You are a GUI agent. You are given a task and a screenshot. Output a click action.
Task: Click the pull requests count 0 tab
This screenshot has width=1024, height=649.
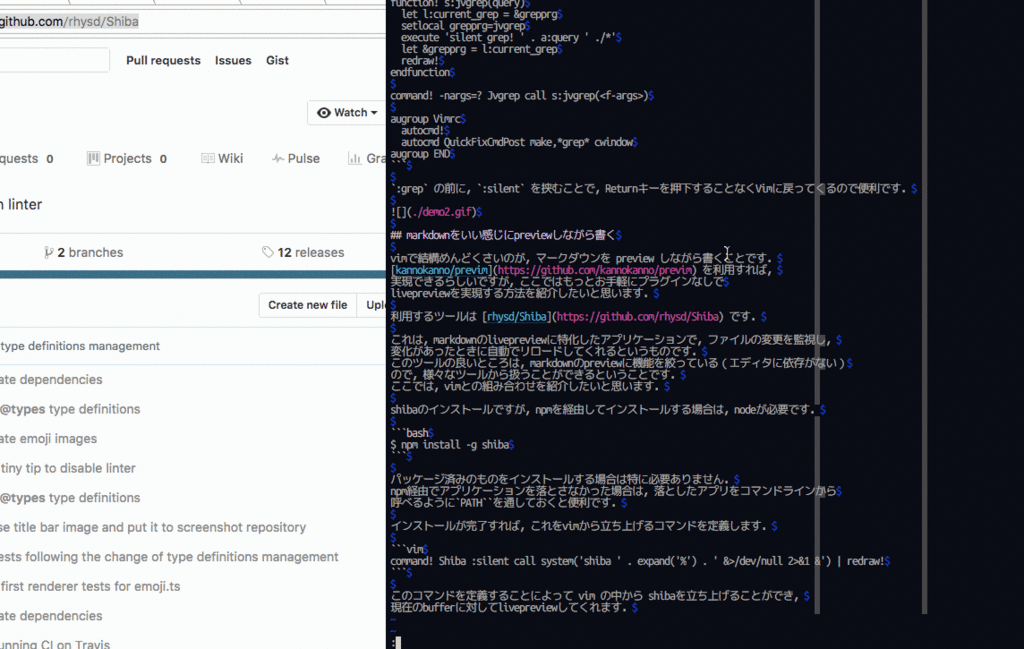27,158
